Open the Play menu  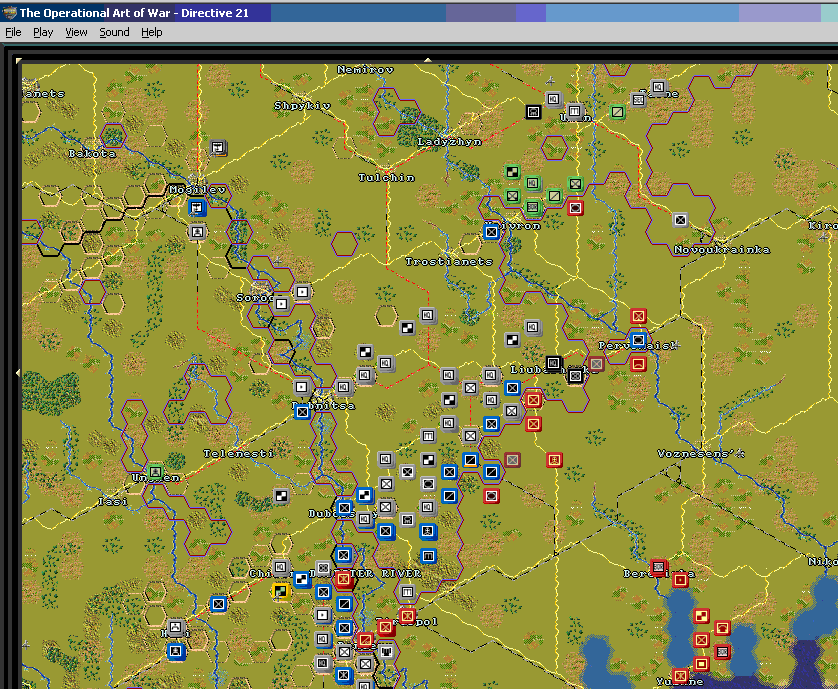[43, 32]
